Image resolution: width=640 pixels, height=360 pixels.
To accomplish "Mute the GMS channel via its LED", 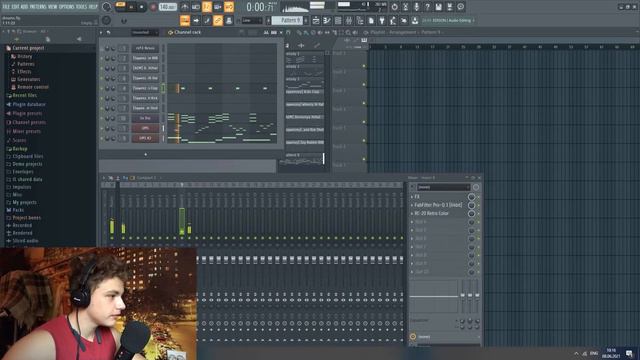I will pos(102,128).
